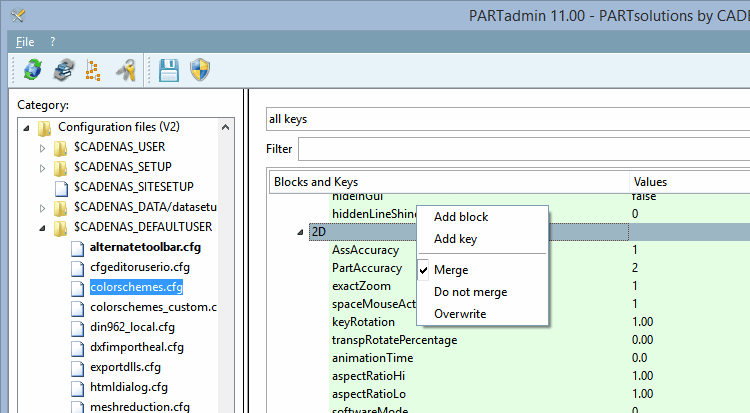Click the keys toolbar icon
The width and height of the screenshot is (750, 413).
click(126, 69)
